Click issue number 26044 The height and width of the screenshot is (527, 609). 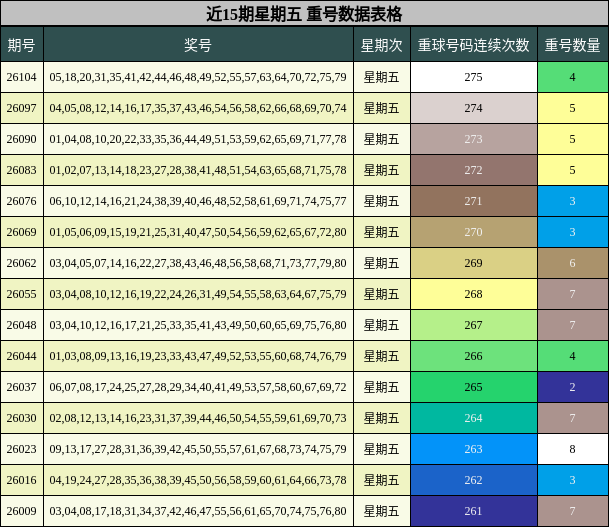(x=22, y=356)
